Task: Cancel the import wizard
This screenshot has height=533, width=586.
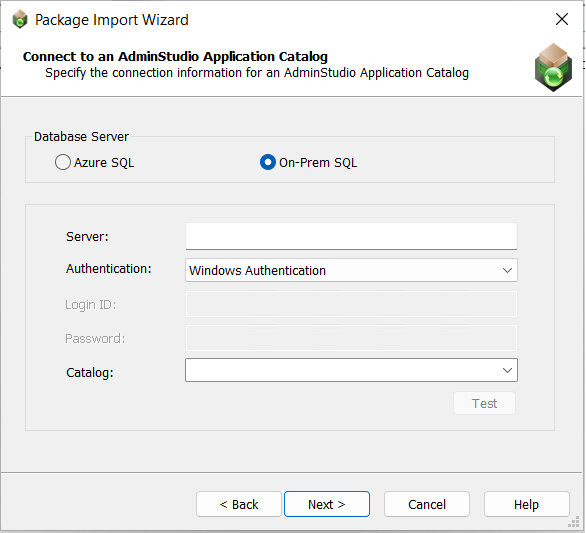Action: pos(427,504)
